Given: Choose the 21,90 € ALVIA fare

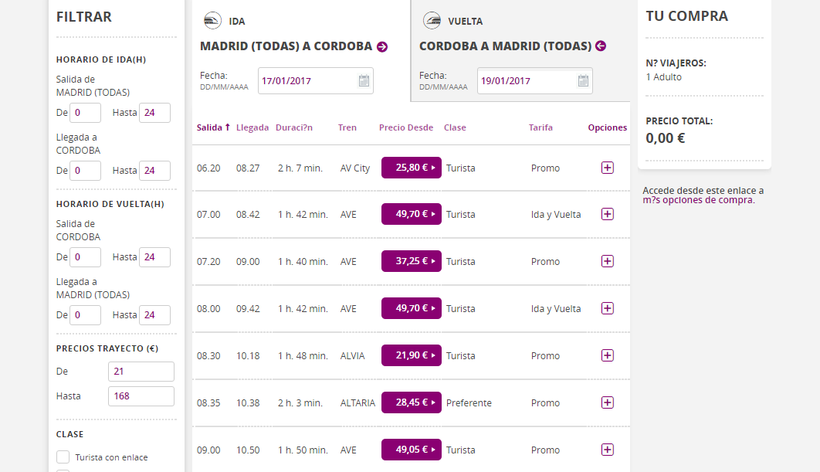Looking at the screenshot, I should pos(411,356).
